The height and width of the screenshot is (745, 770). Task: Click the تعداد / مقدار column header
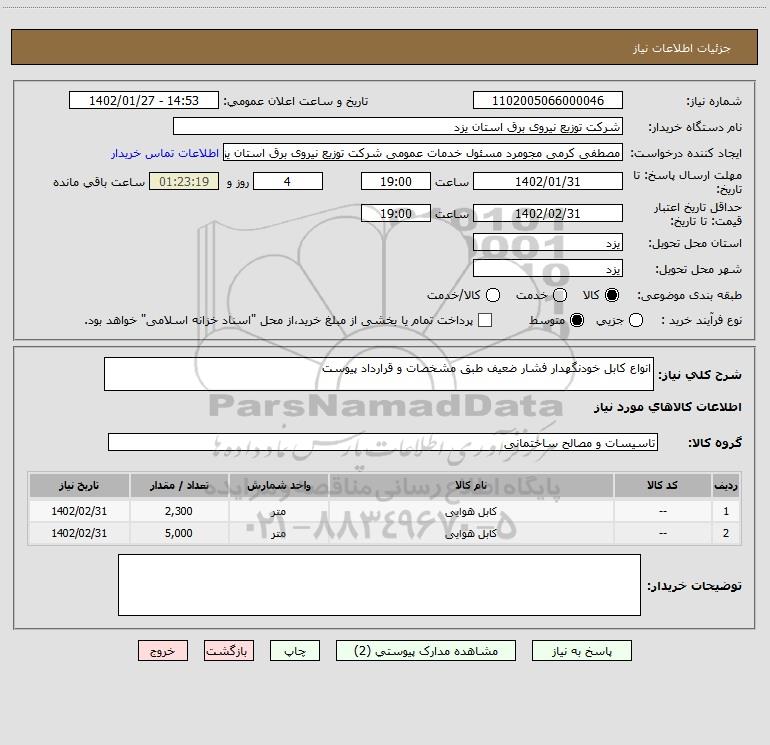(x=179, y=486)
